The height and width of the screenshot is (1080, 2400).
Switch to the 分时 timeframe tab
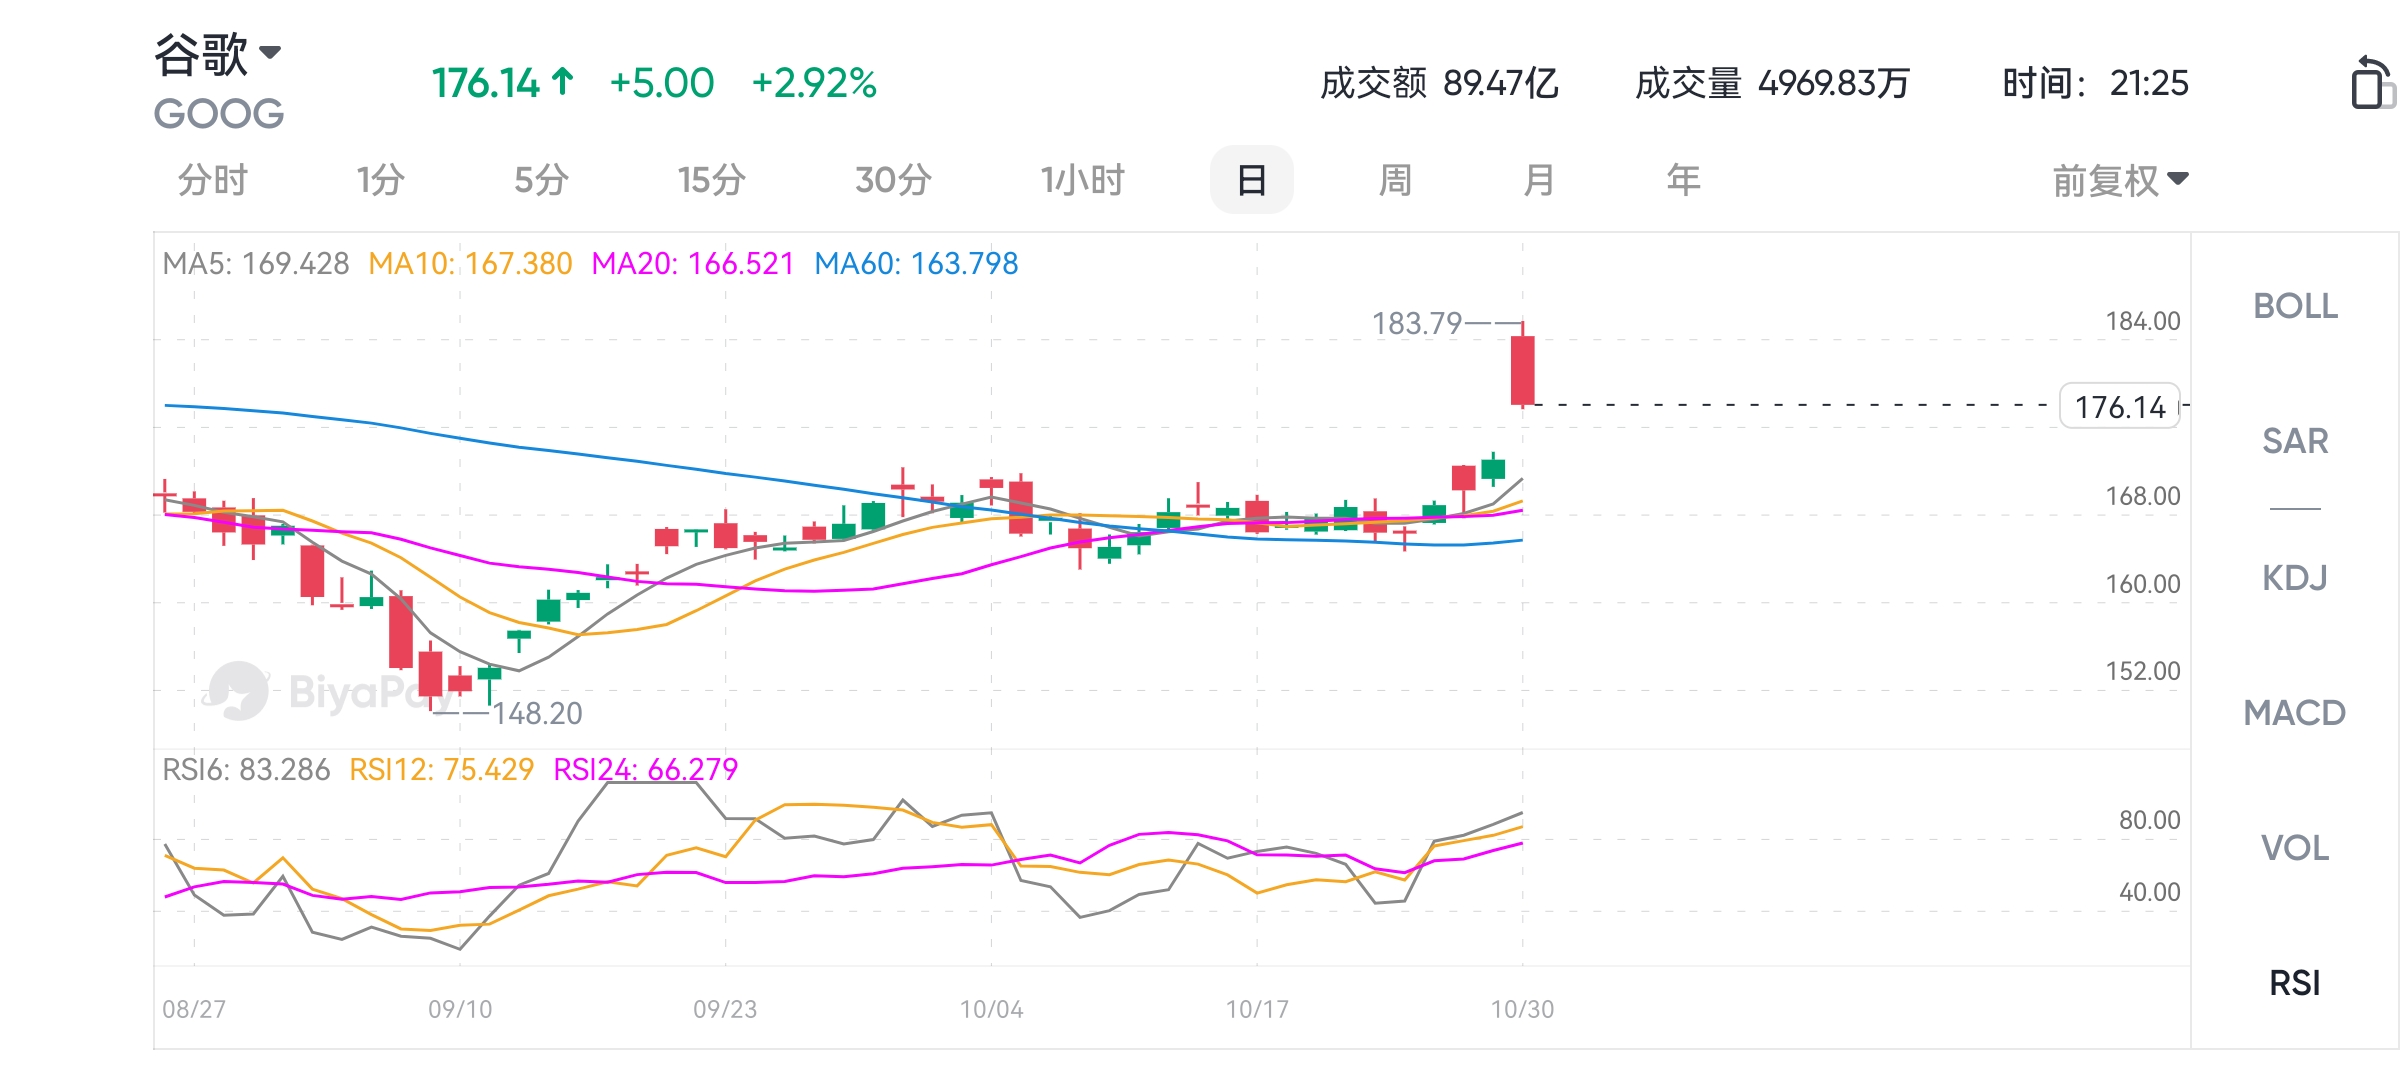(213, 180)
